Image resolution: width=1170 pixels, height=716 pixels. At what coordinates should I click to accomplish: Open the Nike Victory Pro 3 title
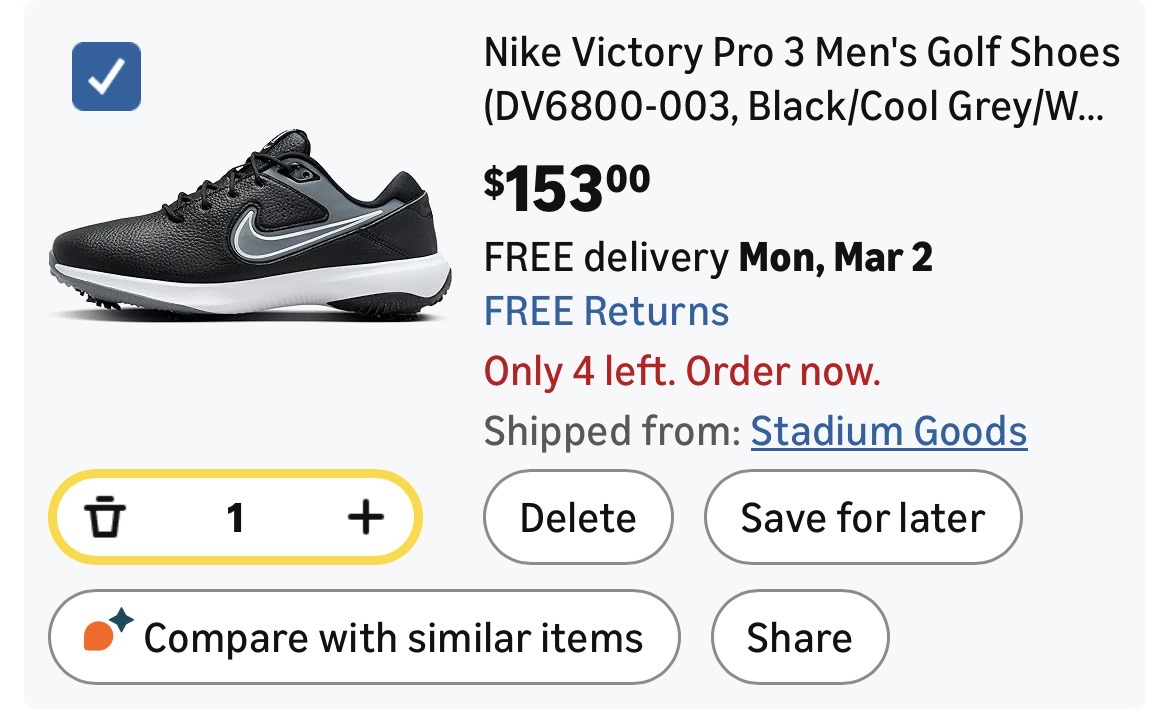[x=801, y=53]
